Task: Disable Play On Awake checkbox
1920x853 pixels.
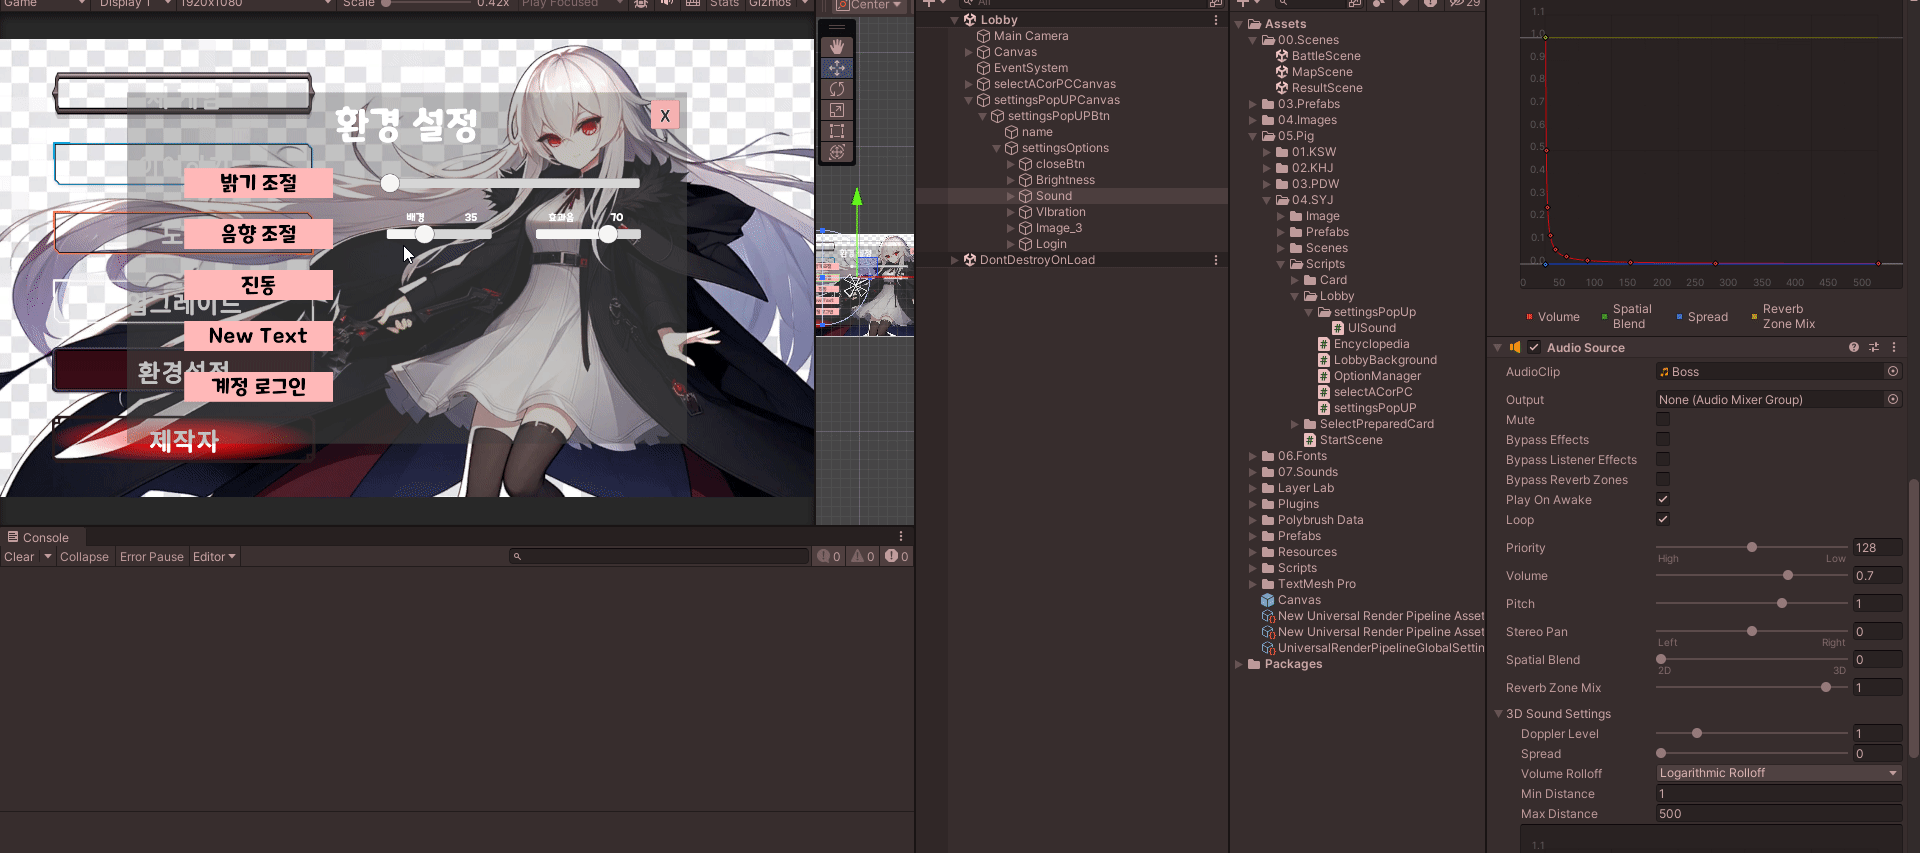Action: pyautogui.click(x=1663, y=500)
